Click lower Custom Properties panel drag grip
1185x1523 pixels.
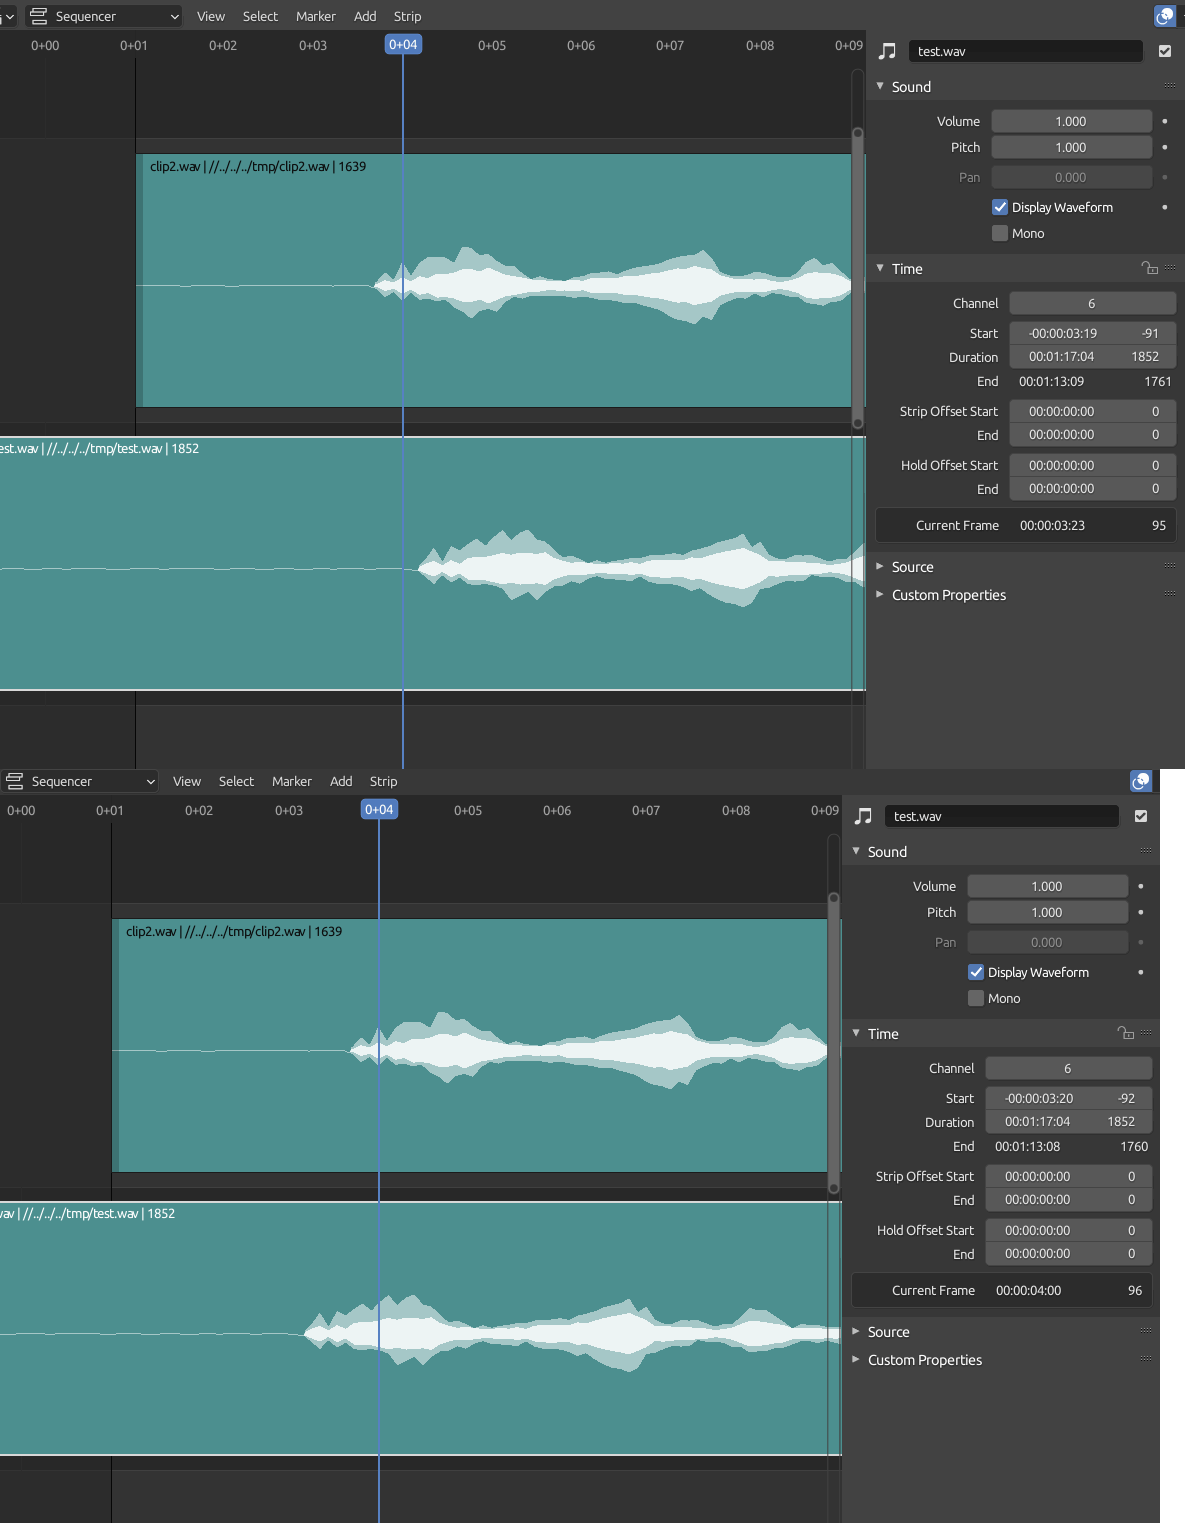tap(1146, 1359)
